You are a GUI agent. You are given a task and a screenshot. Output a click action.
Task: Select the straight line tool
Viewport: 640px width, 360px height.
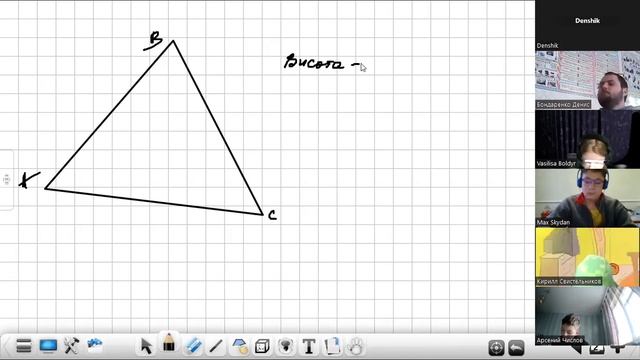216,347
